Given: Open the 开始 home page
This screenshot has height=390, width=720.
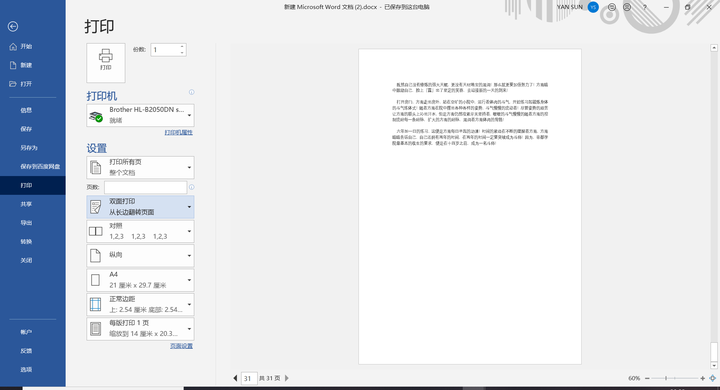Looking at the screenshot, I should pyautogui.click(x=33, y=46).
